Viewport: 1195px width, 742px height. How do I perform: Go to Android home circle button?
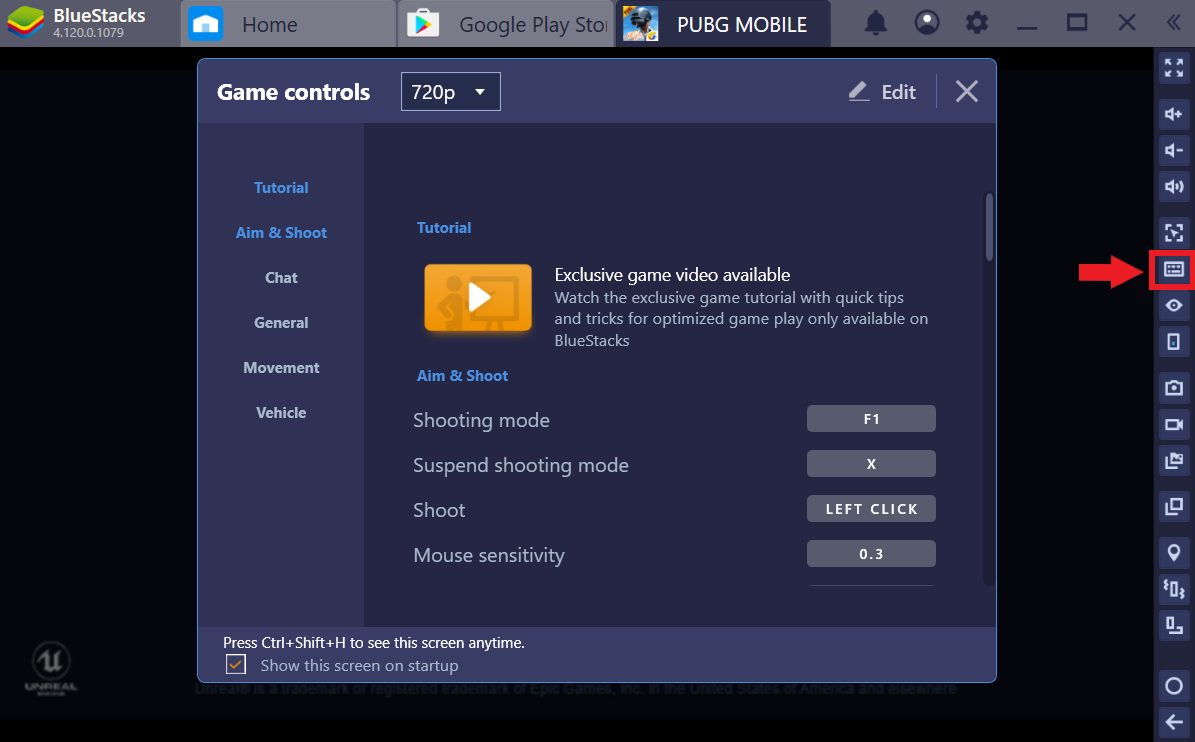point(1174,686)
